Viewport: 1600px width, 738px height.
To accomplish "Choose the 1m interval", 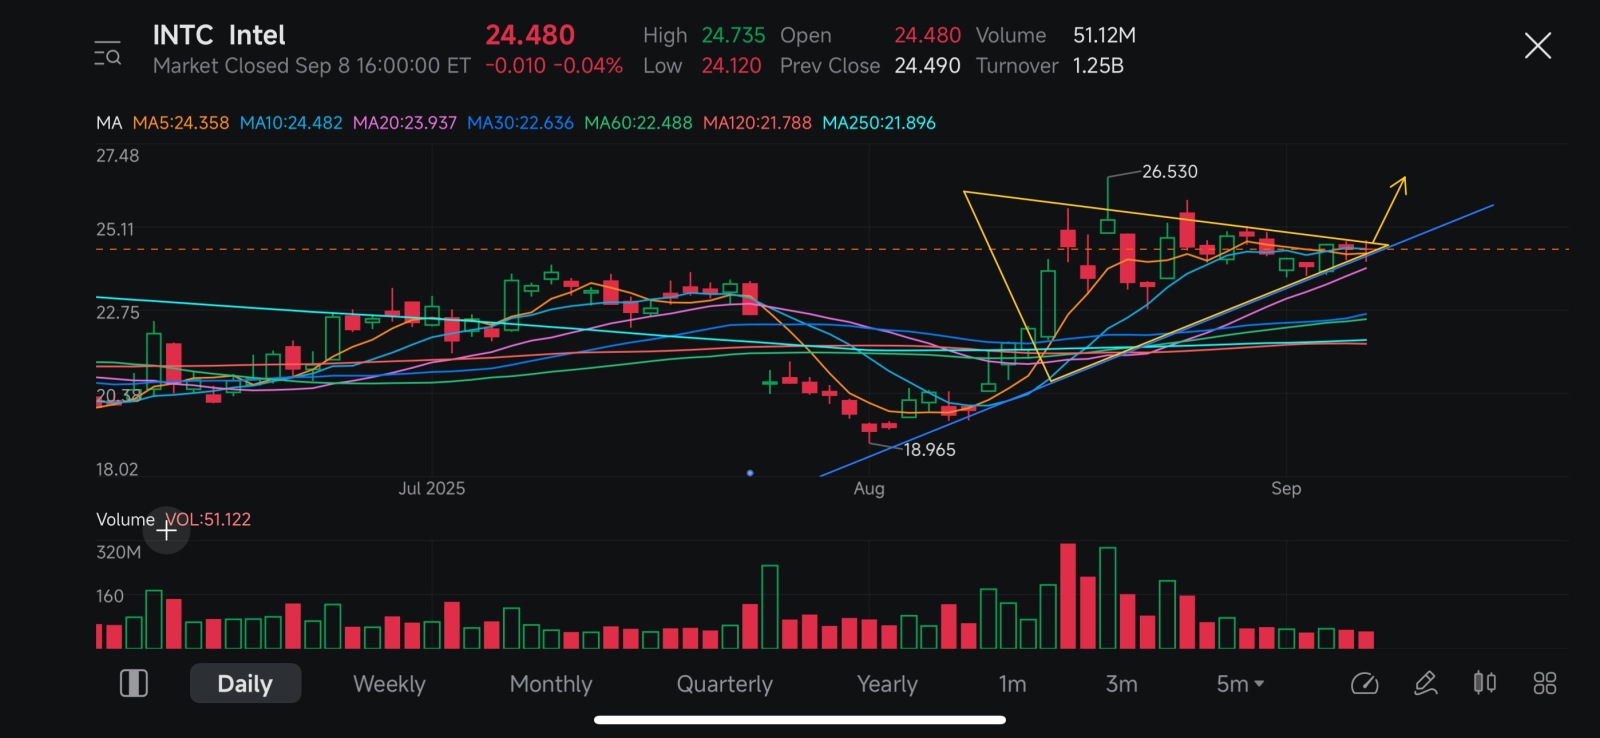I will (x=1012, y=684).
